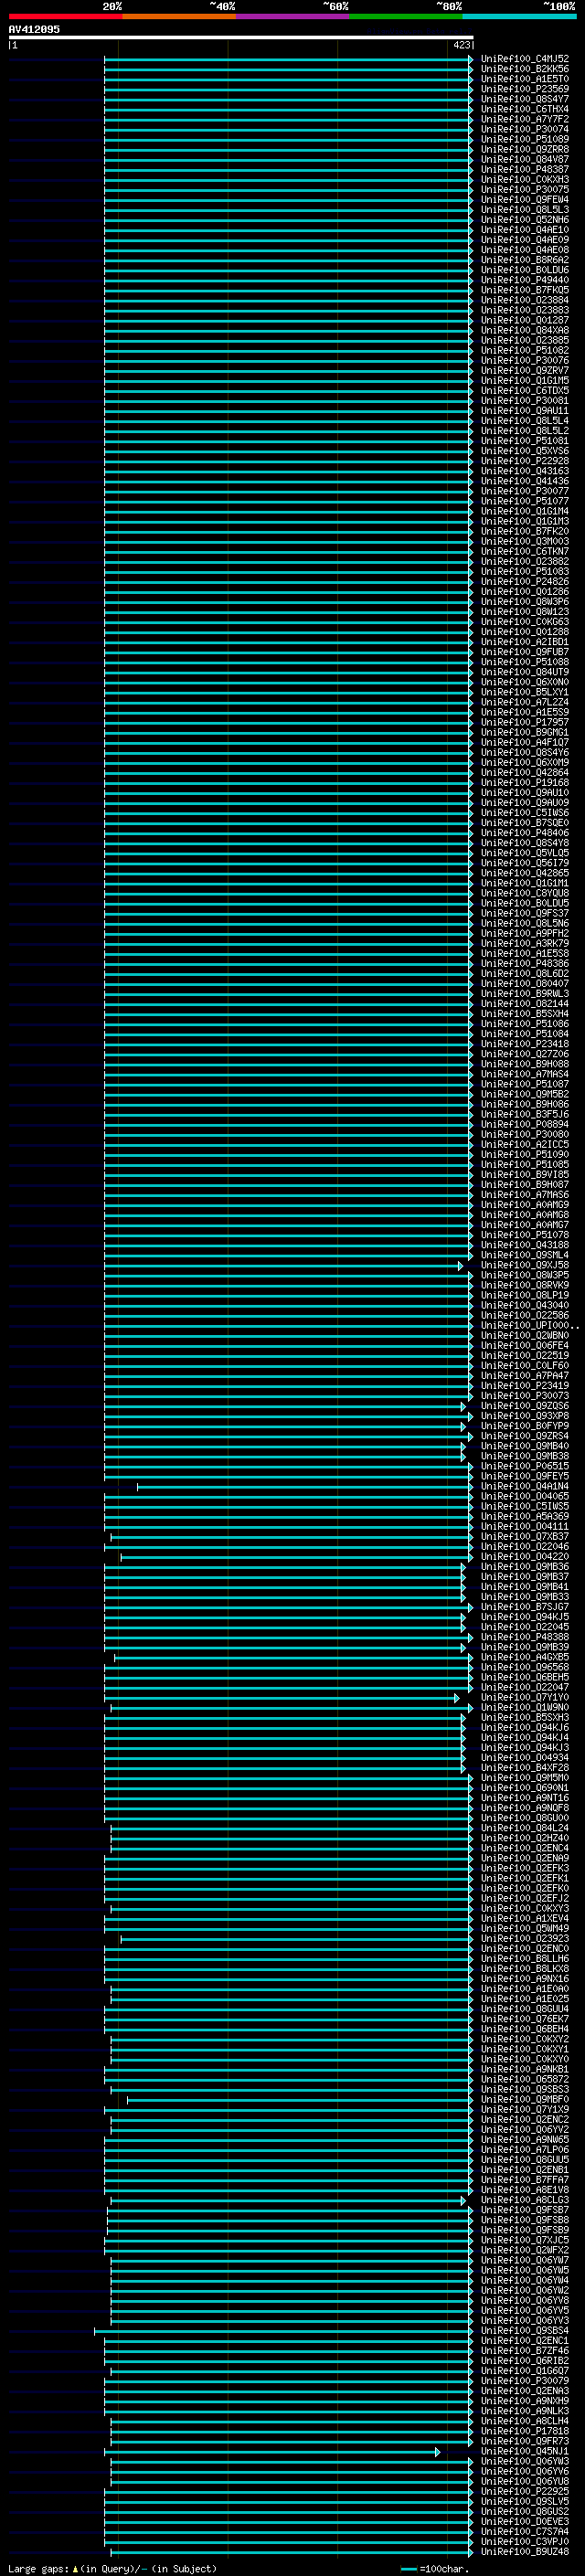Select the UniRef100_Q6BEH5 label

click(x=524, y=1678)
